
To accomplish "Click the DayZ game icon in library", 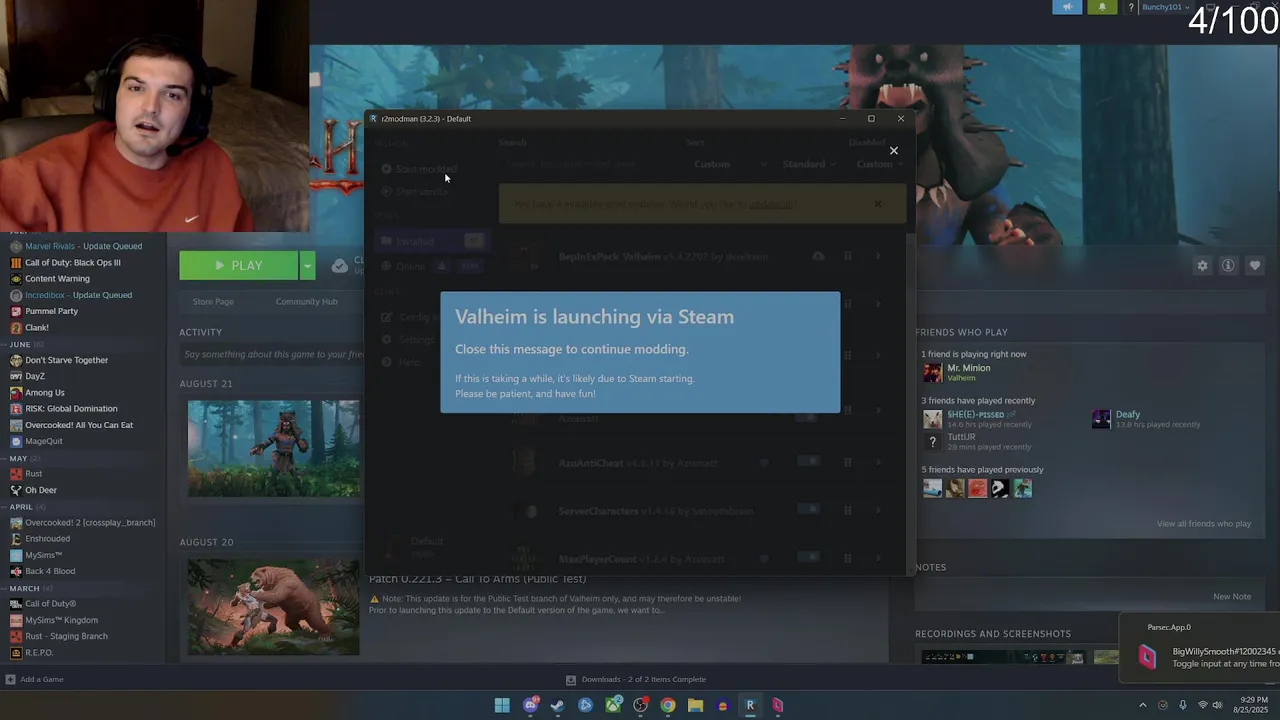I will tap(16, 376).
